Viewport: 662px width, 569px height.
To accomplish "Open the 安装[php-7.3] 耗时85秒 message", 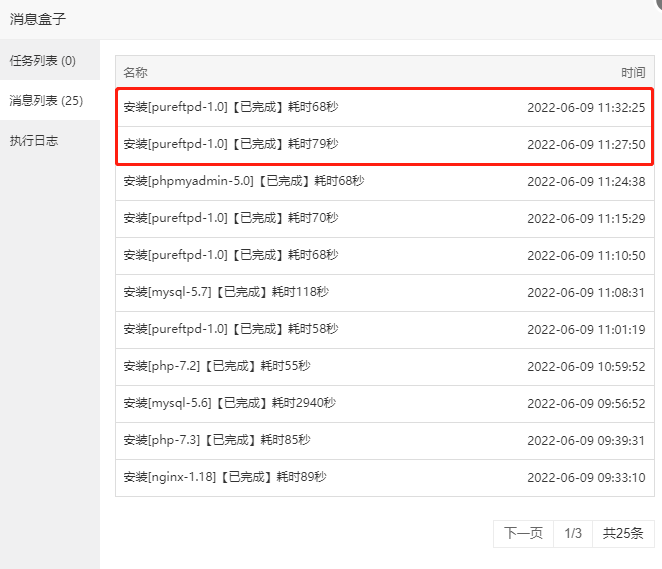I will (x=385, y=441).
